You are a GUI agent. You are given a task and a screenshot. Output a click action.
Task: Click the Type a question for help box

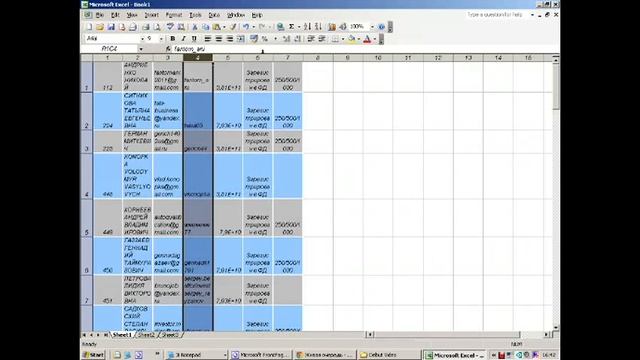[499, 15]
